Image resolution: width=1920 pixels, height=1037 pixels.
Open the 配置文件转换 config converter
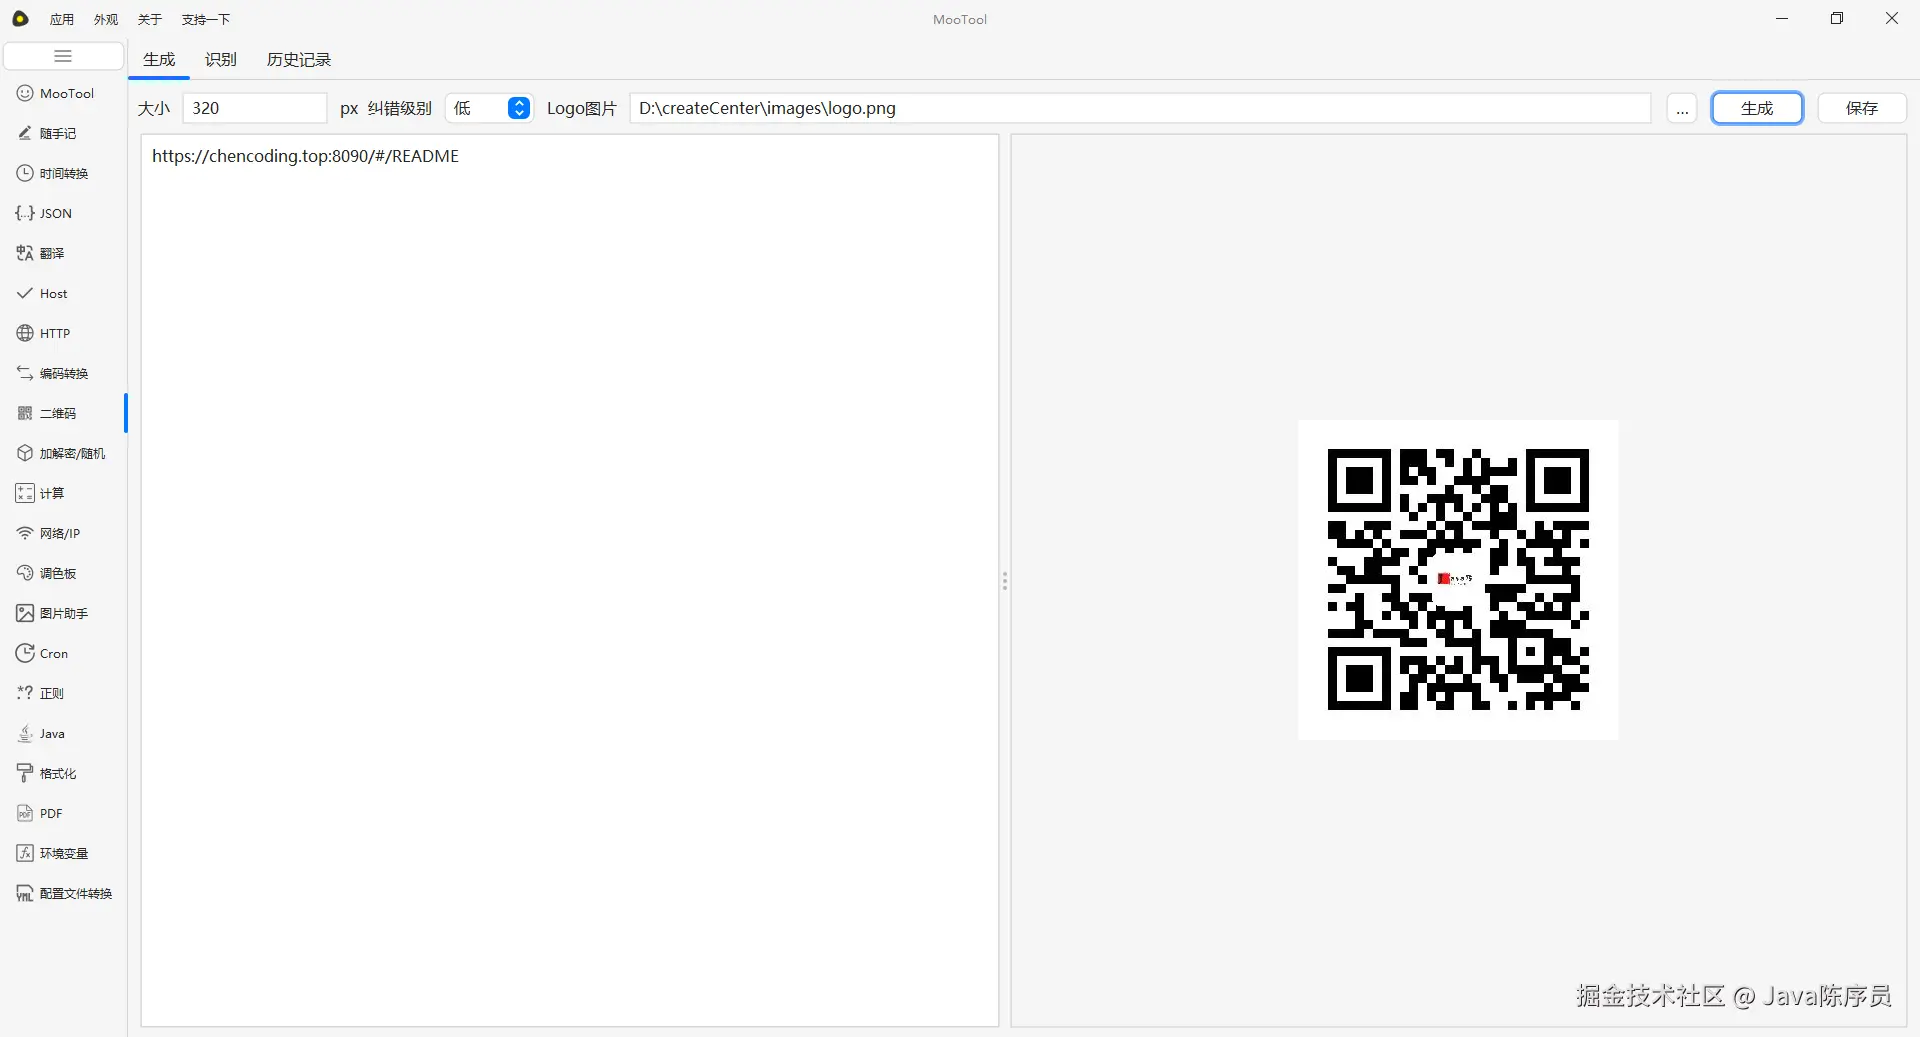(x=64, y=893)
